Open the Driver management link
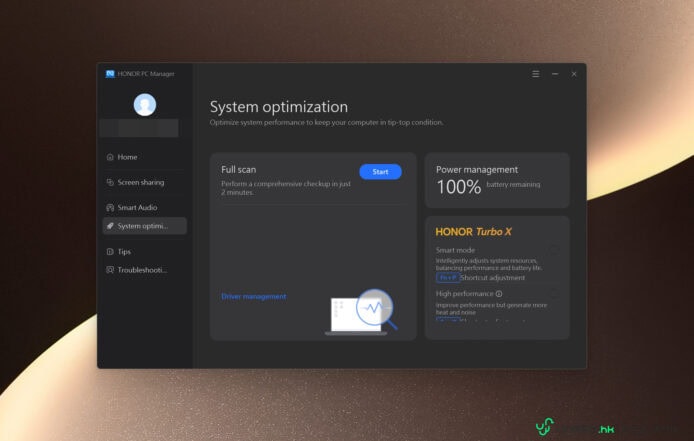The image size is (694, 441). pyautogui.click(x=254, y=296)
